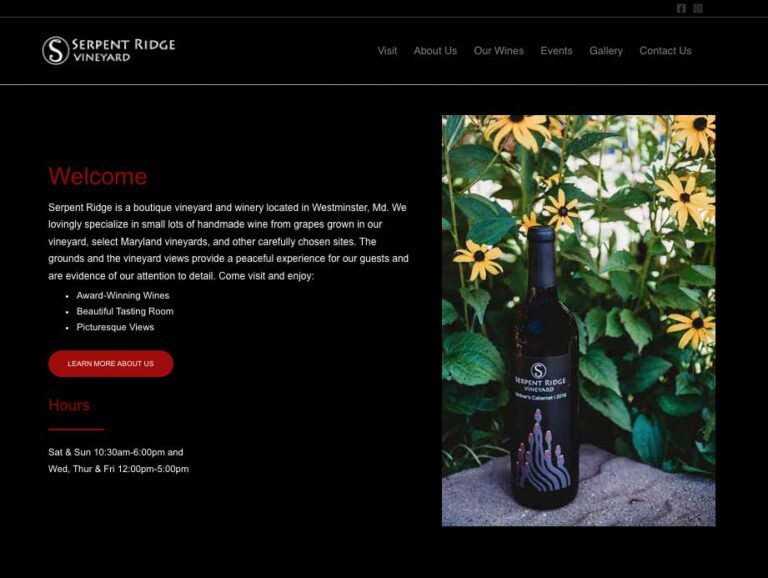Screen dimensions: 768x578
Task: Click the Serpent Ridge Vineyard logo
Action: (108, 50)
